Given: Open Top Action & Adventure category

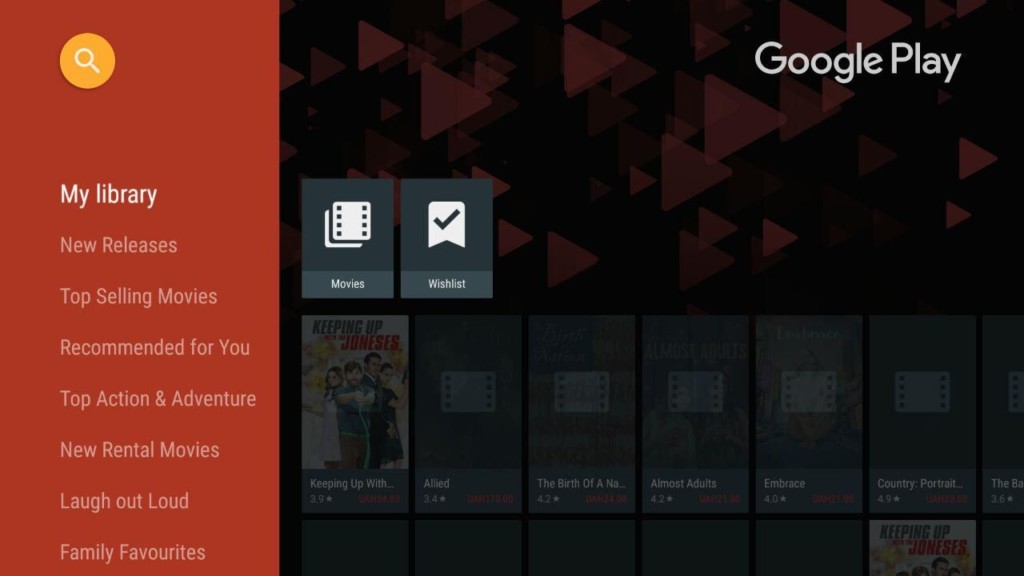Looking at the screenshot, I should 157,398.
